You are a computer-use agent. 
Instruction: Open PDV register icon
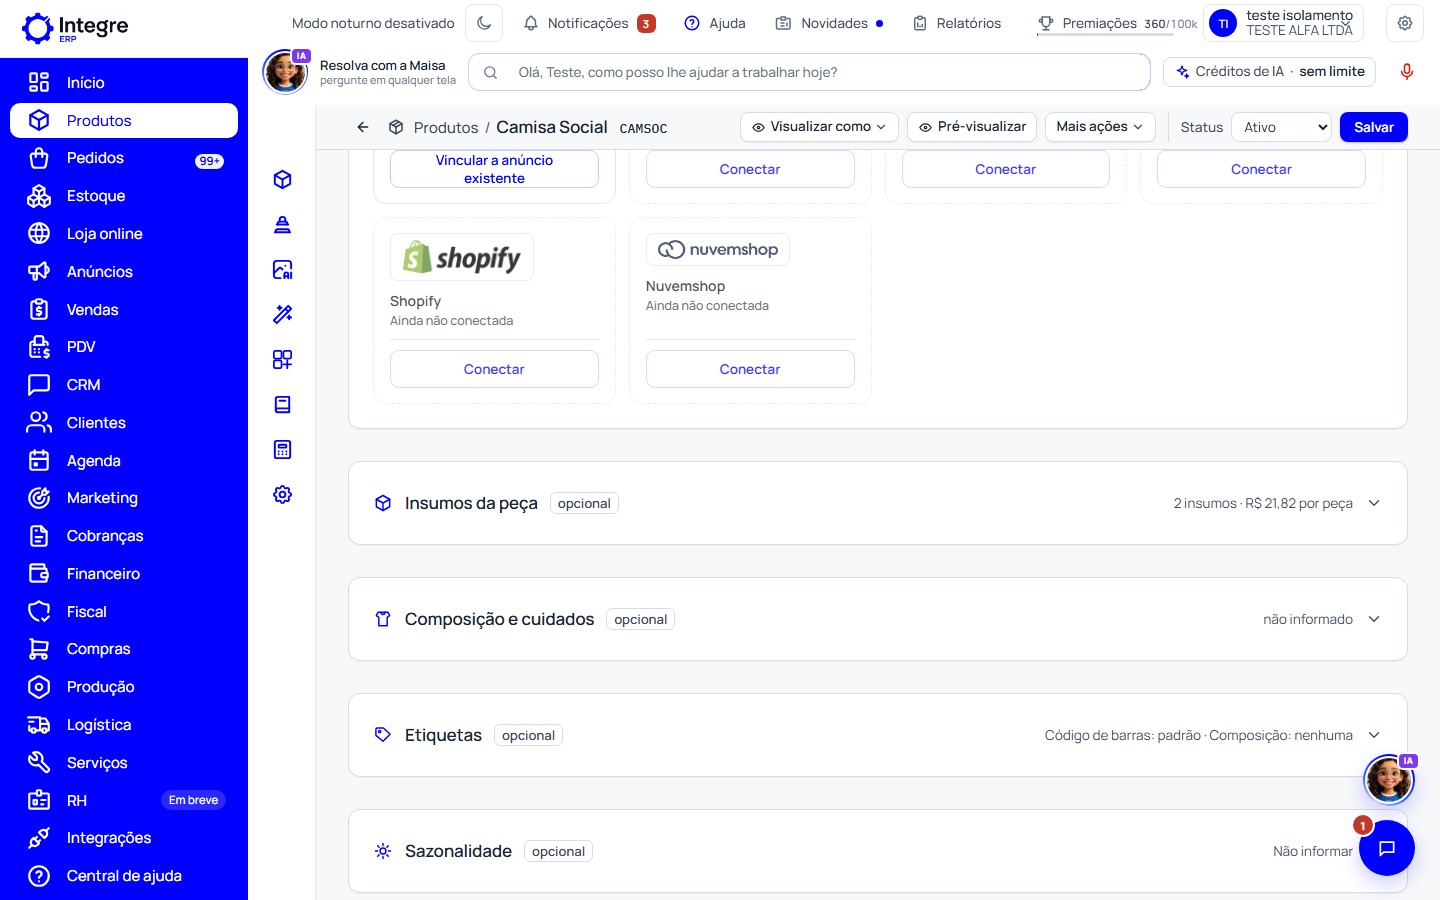point(39,347)
